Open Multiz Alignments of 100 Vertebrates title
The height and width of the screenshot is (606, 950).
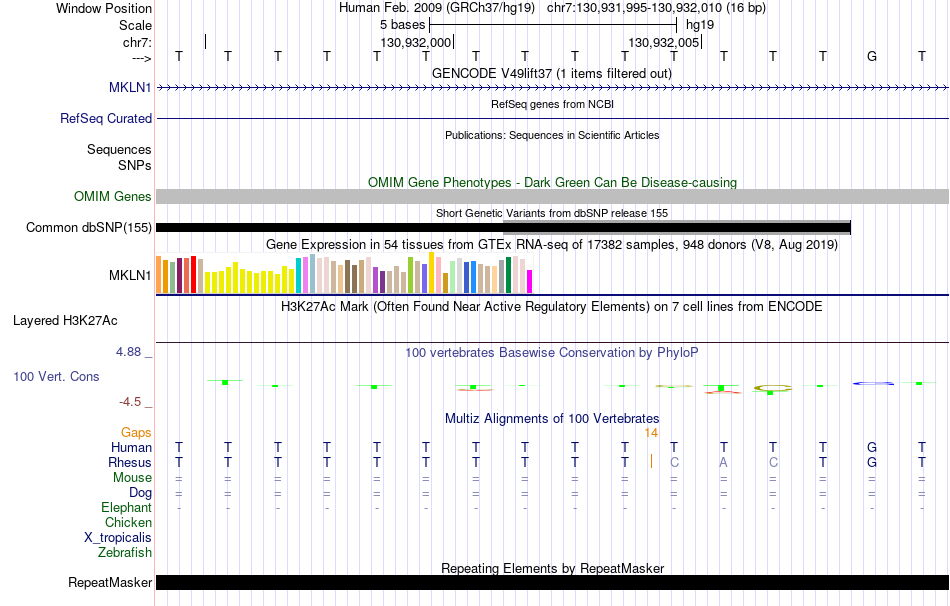coord(552,419)
